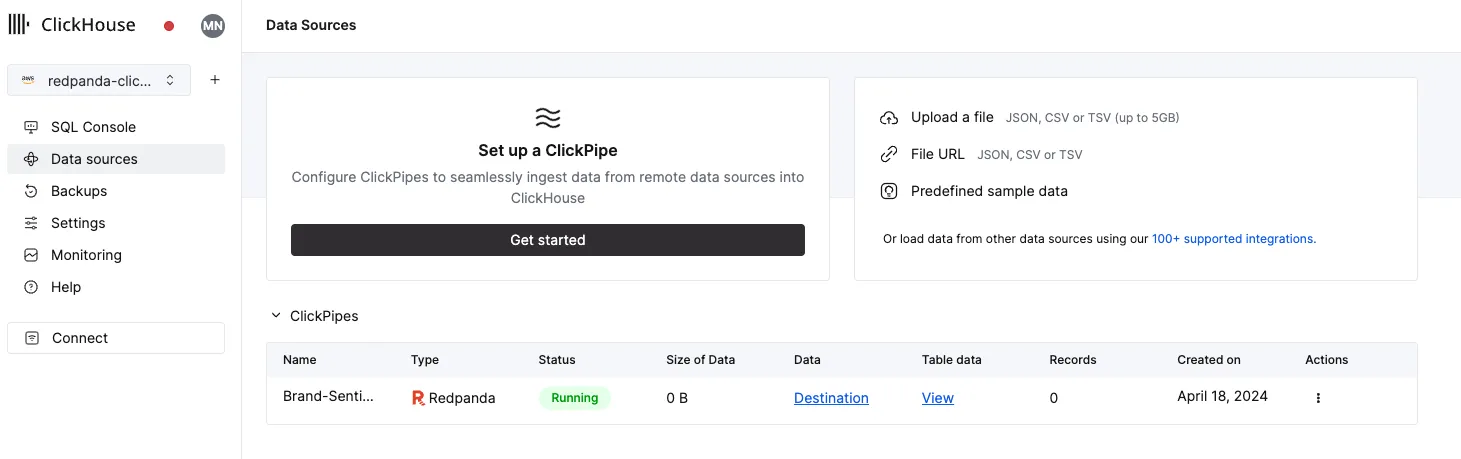Click the predefined sample data icon
1461x459 pixels.
tap(889, 191)
